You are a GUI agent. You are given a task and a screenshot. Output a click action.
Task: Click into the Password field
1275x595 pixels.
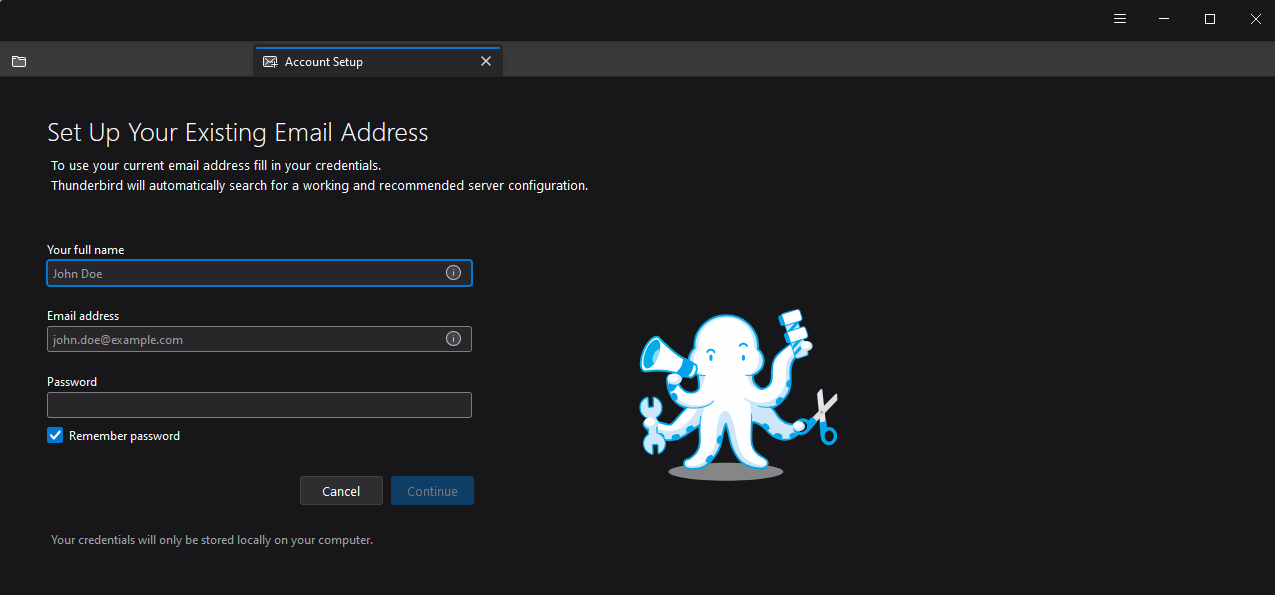259,404
